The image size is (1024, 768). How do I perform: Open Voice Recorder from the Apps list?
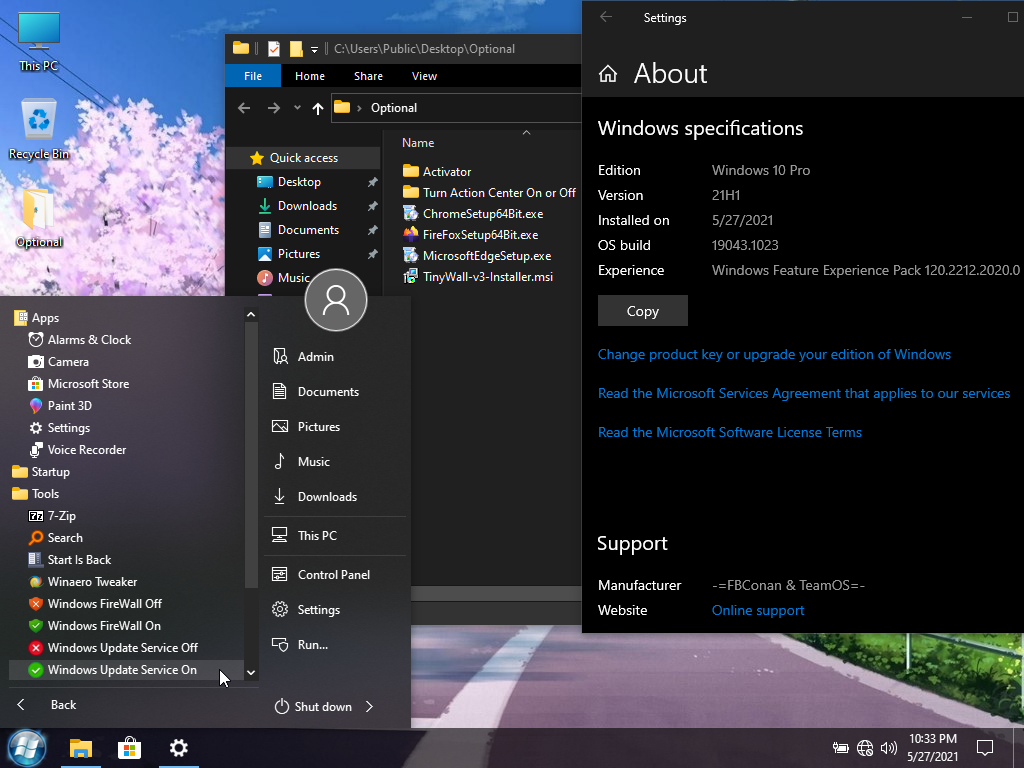coord(86,450)
